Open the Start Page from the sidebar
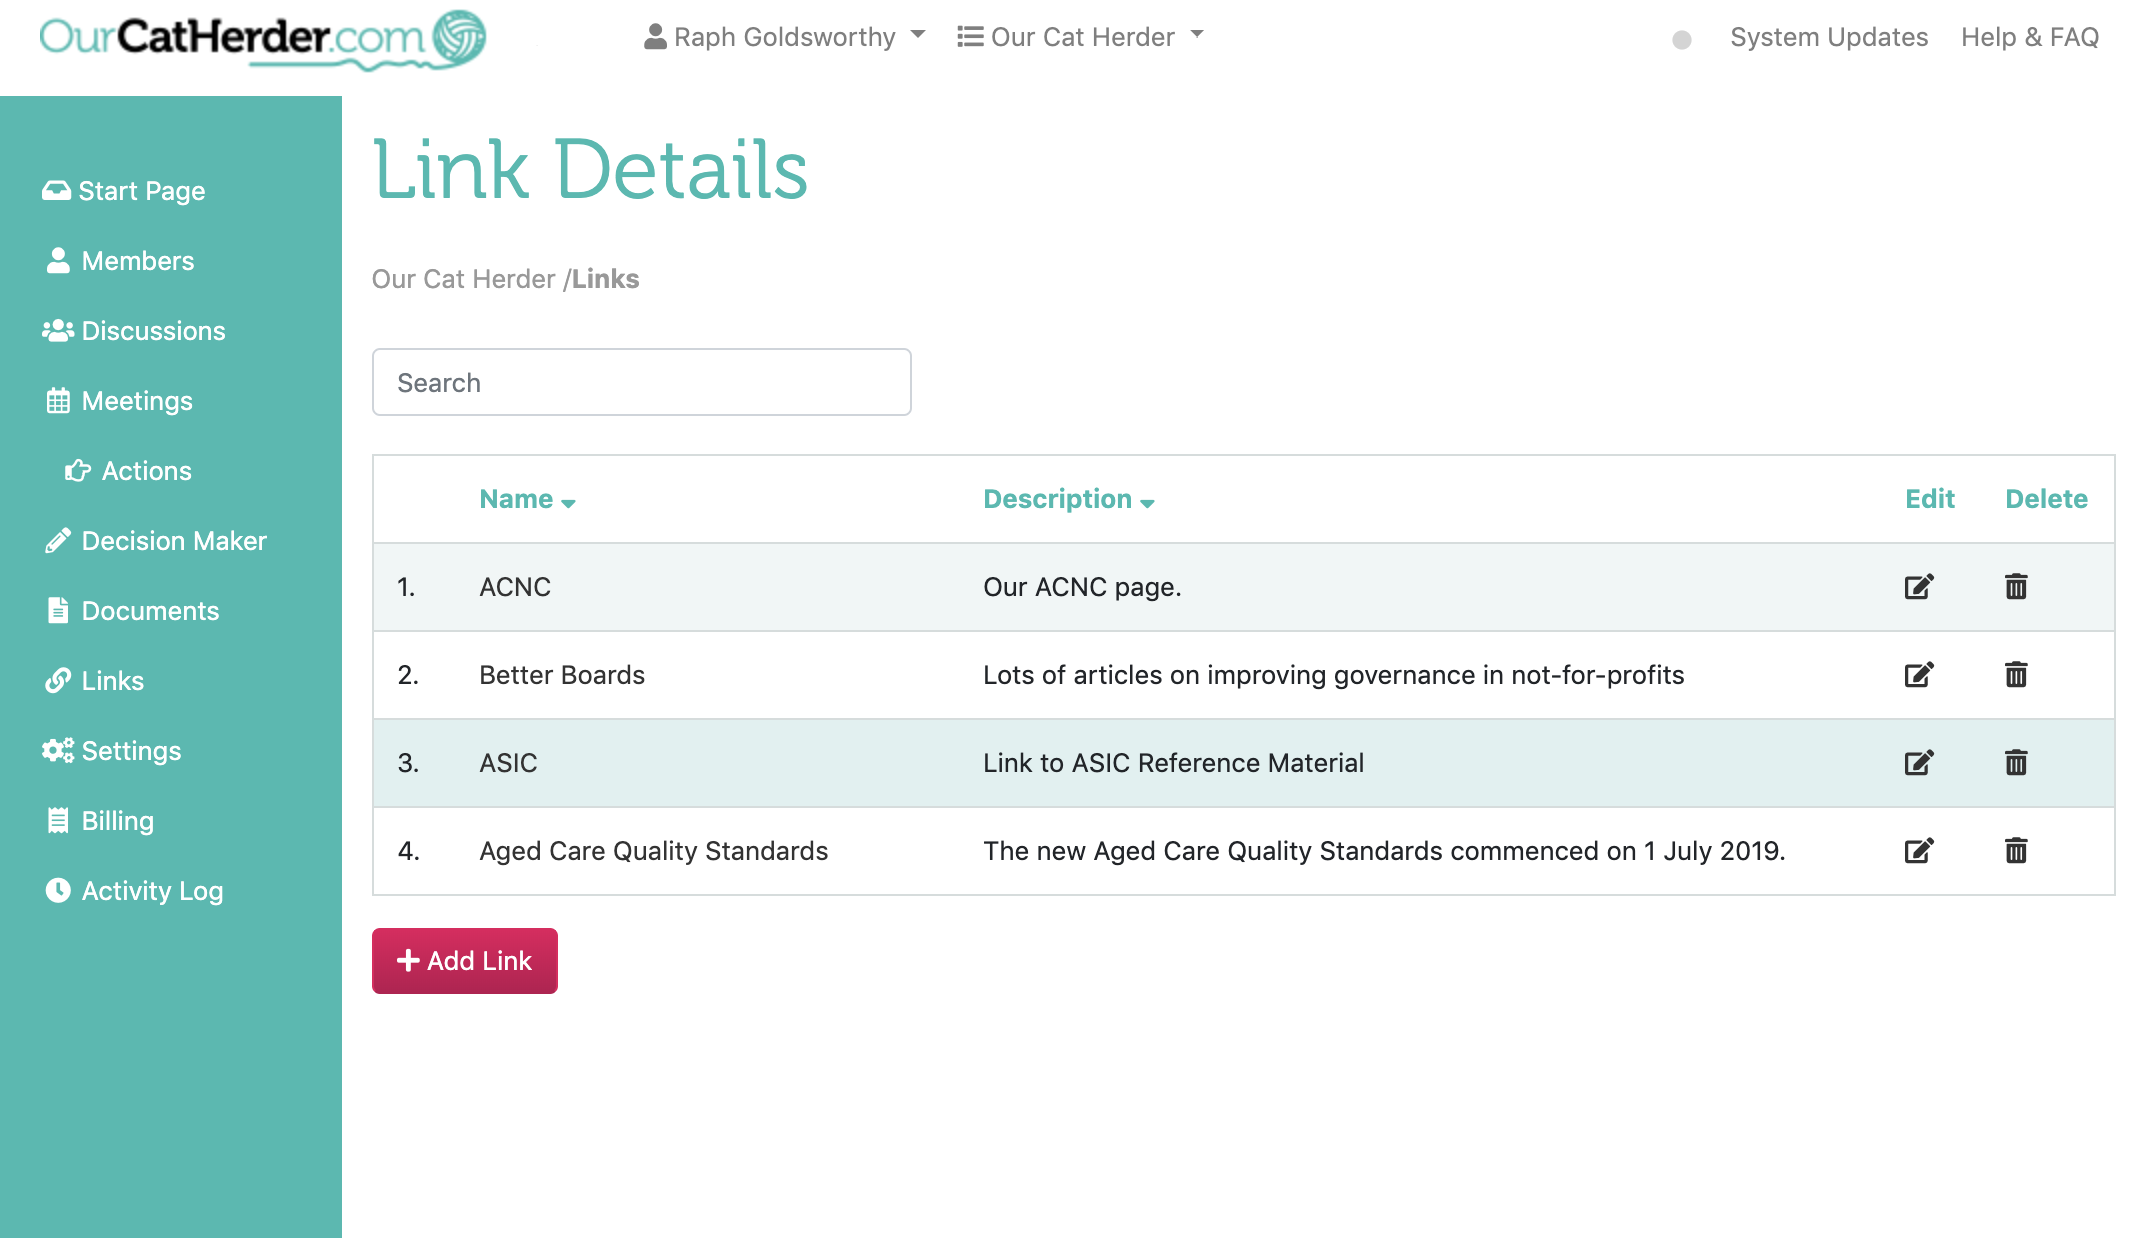2136x1238 pixels. coord(142,190)
